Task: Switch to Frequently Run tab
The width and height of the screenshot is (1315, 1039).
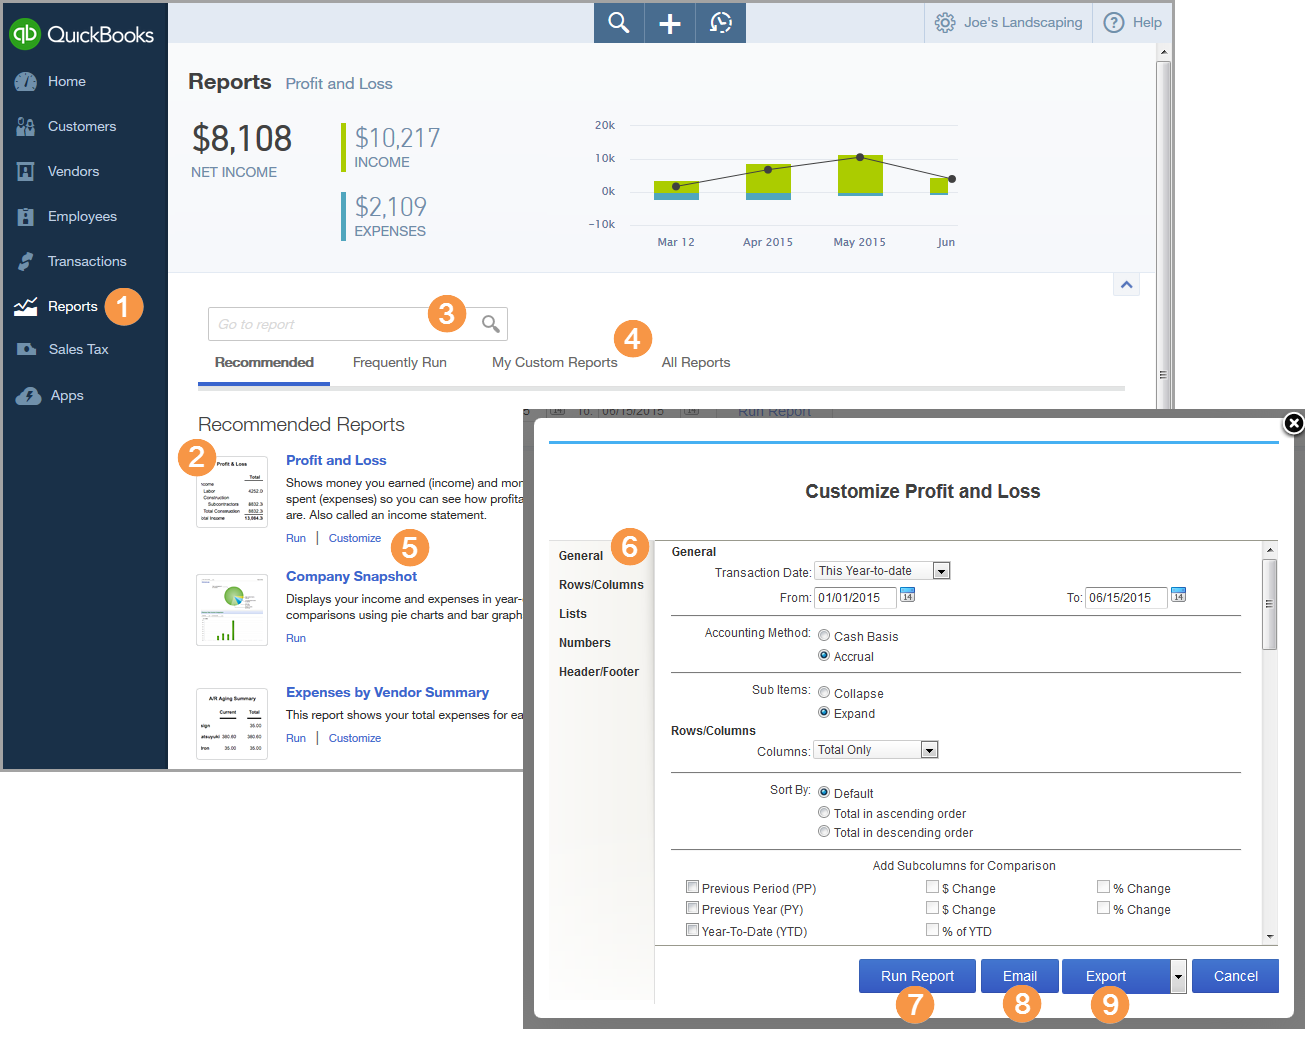Action: point(400,363)
